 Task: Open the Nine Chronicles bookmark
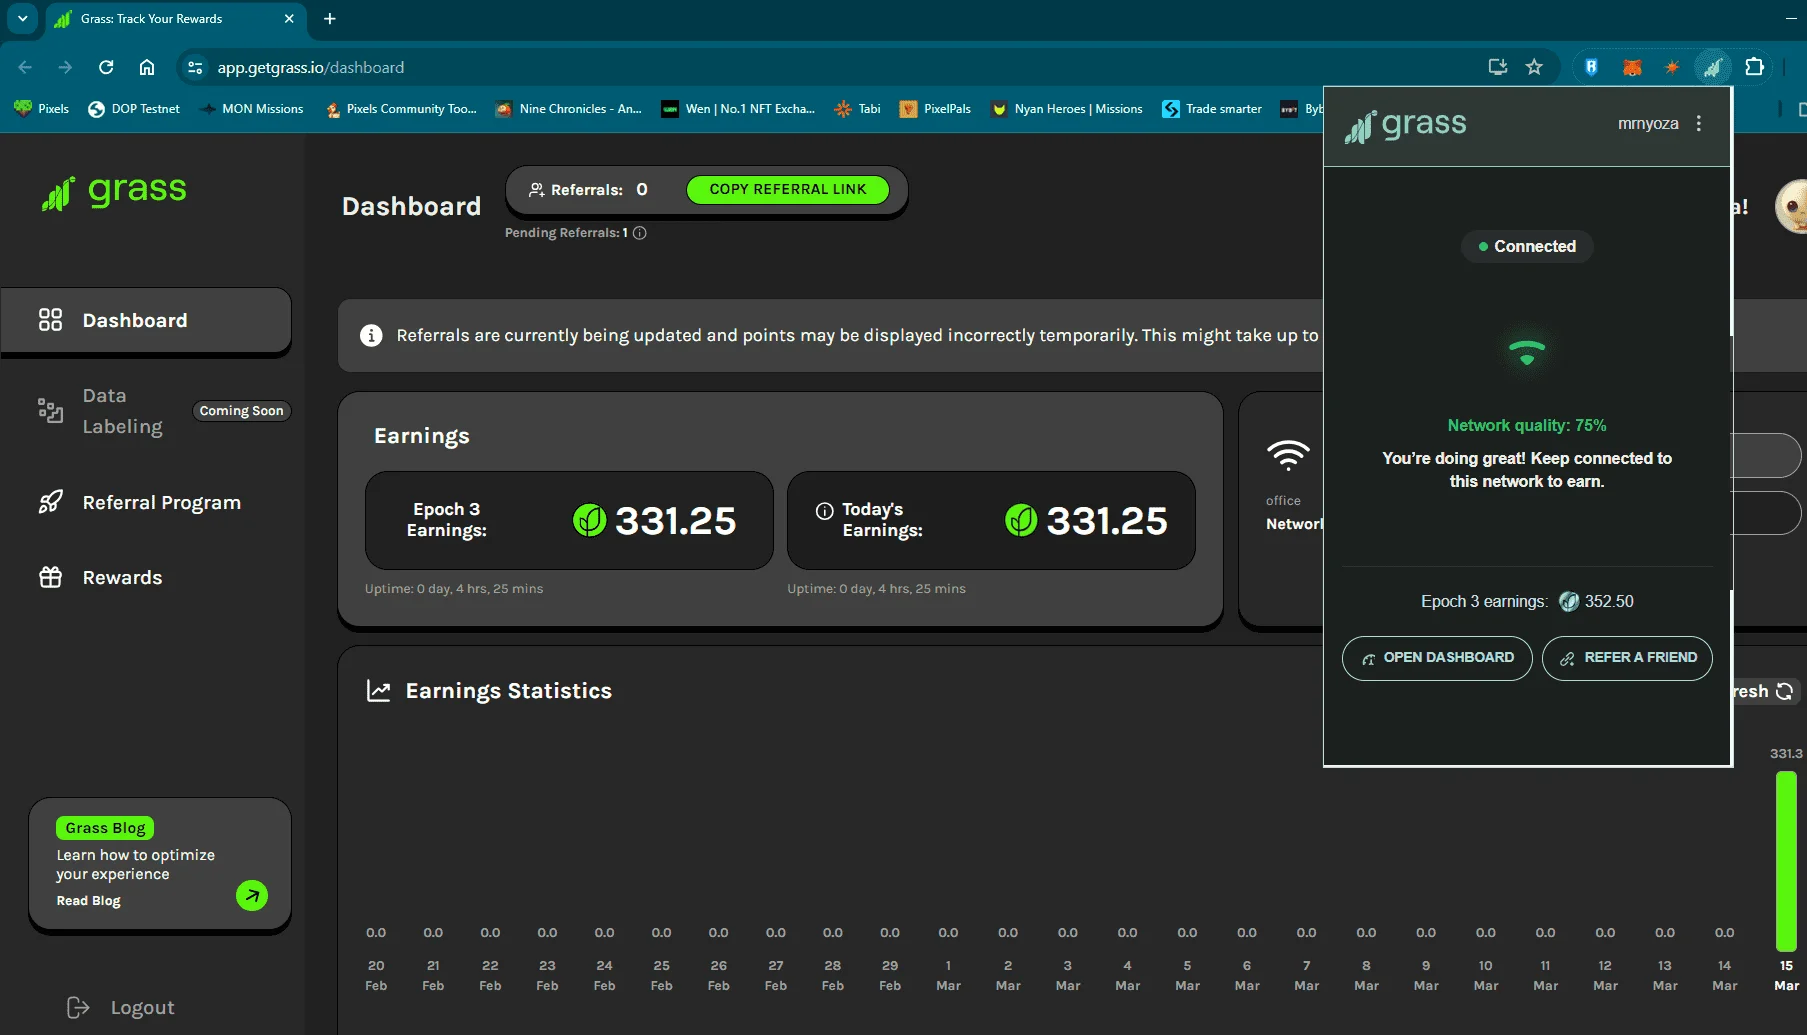click(x=569, y=109)
